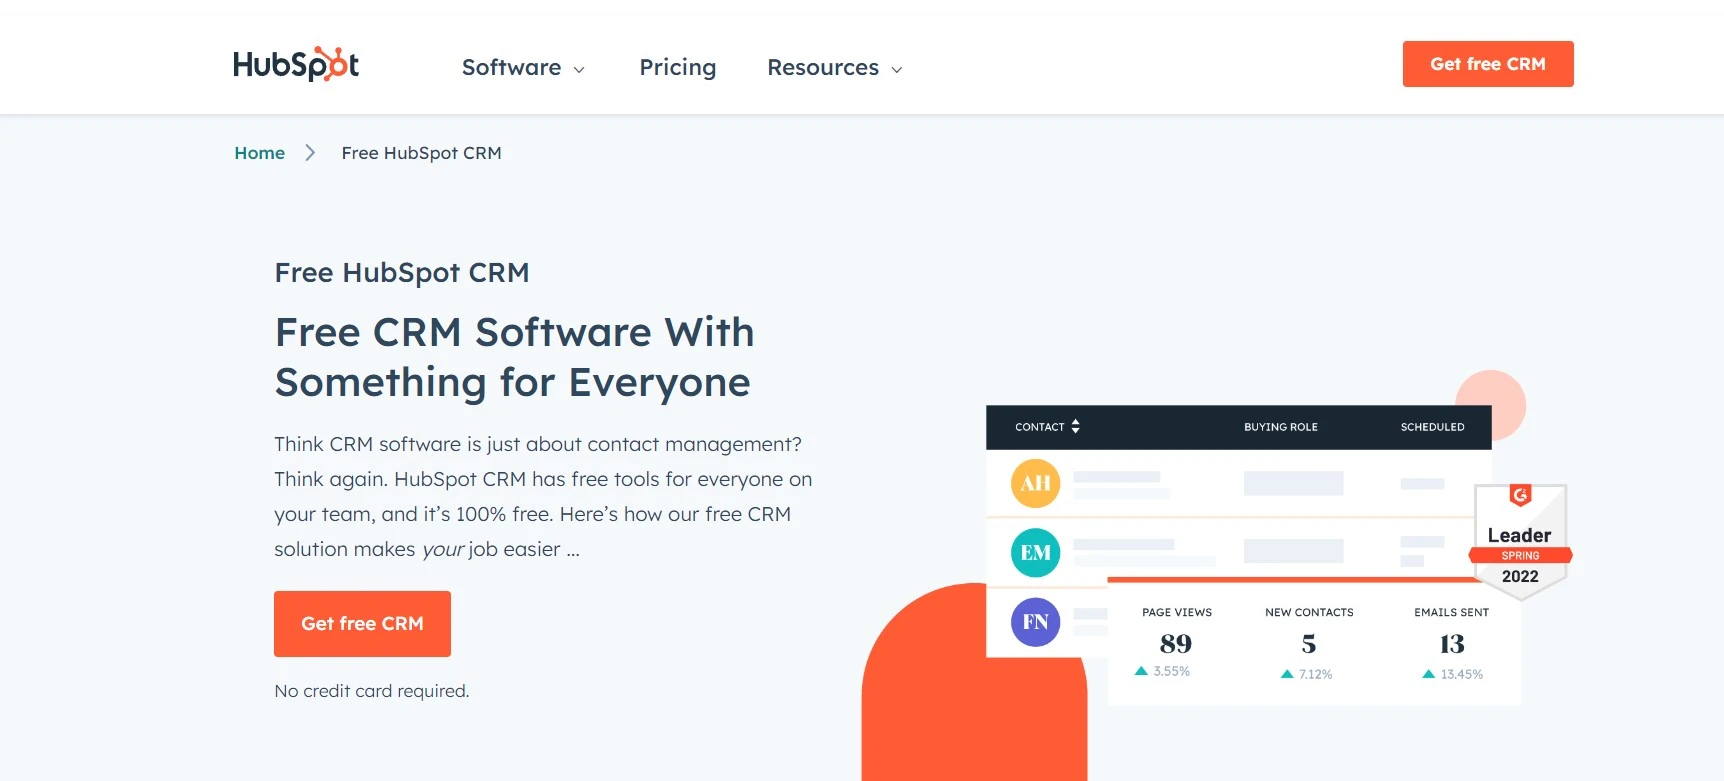Click the Free HubSpot CRM subheading

402,272
